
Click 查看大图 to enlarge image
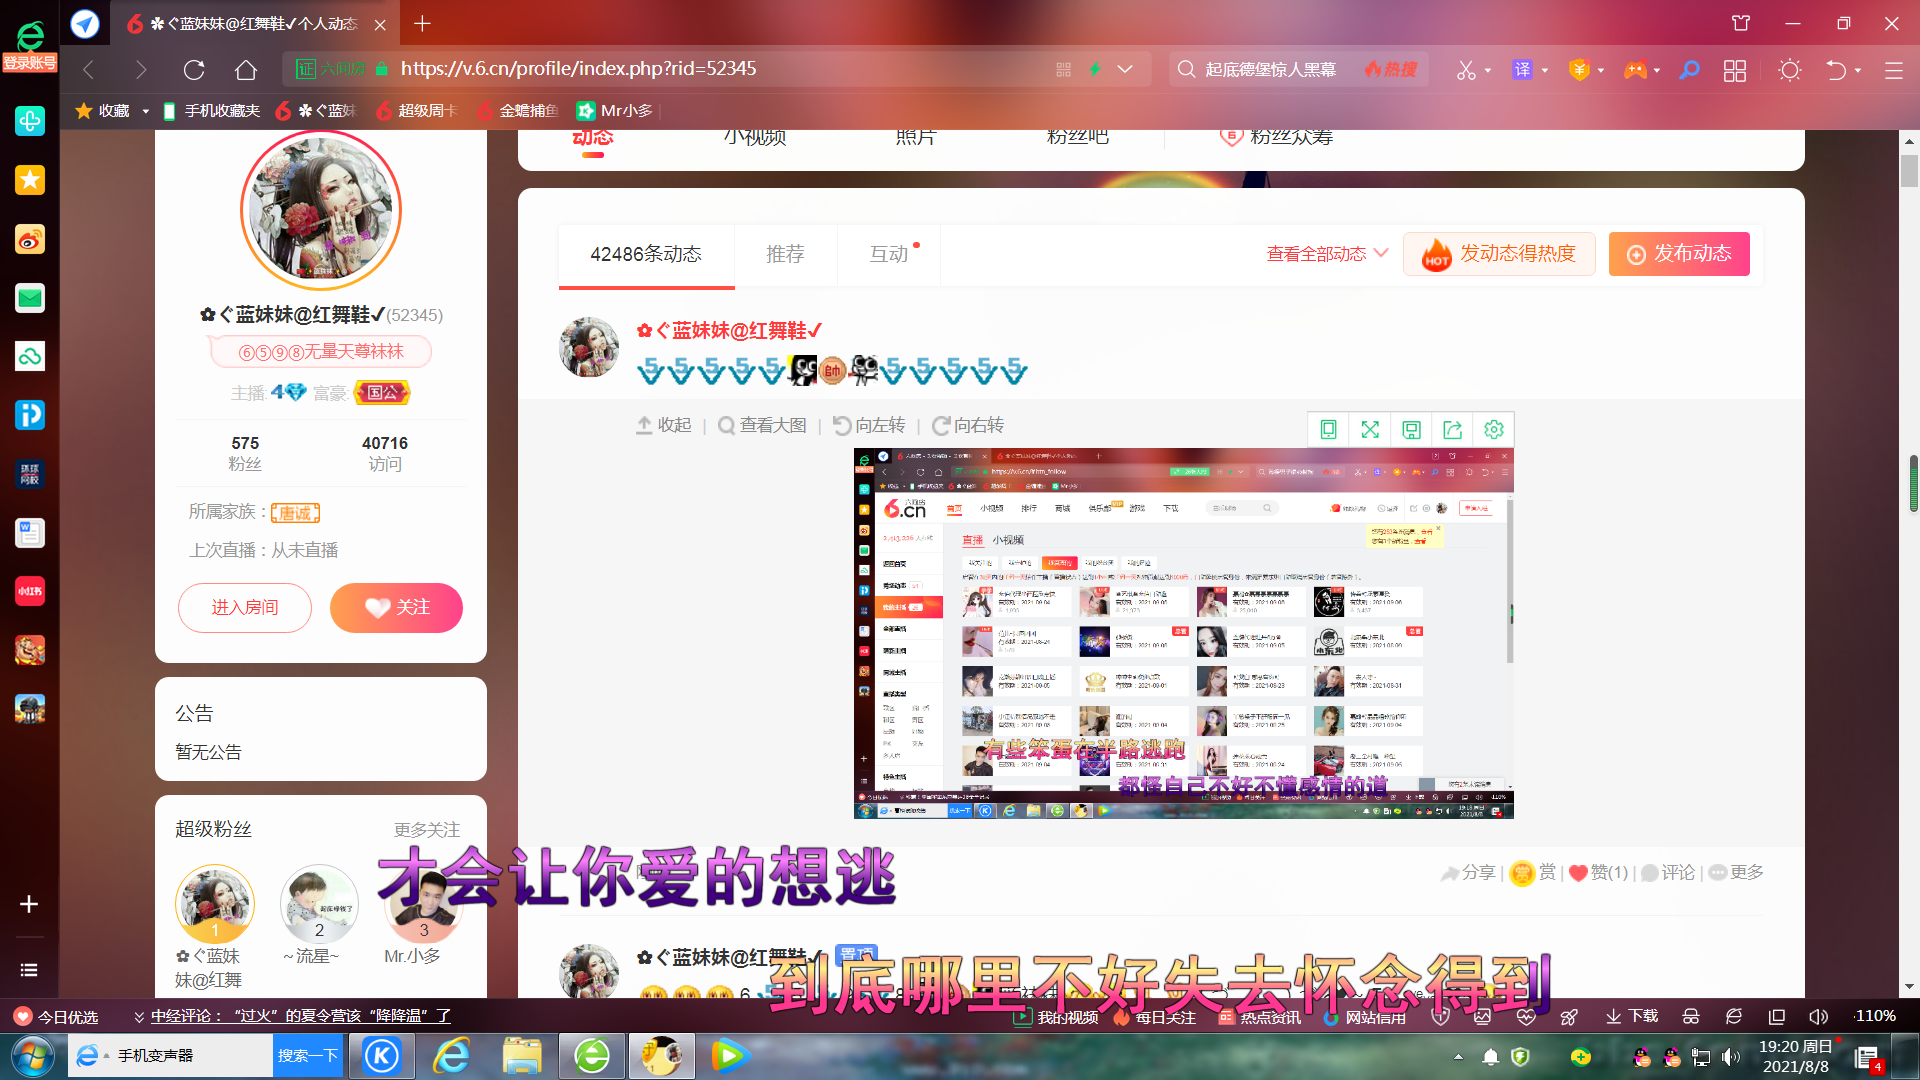click(762, 426)
